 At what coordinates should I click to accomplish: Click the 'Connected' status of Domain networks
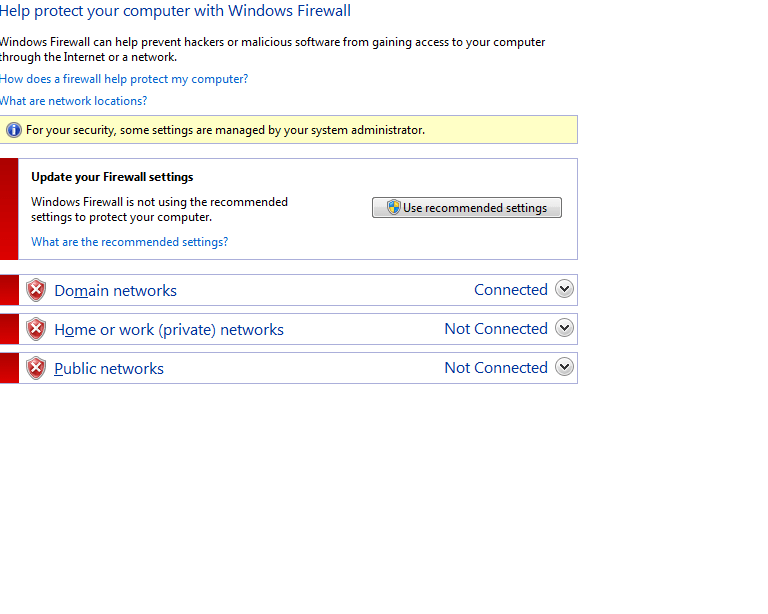[x=511, y=289]
